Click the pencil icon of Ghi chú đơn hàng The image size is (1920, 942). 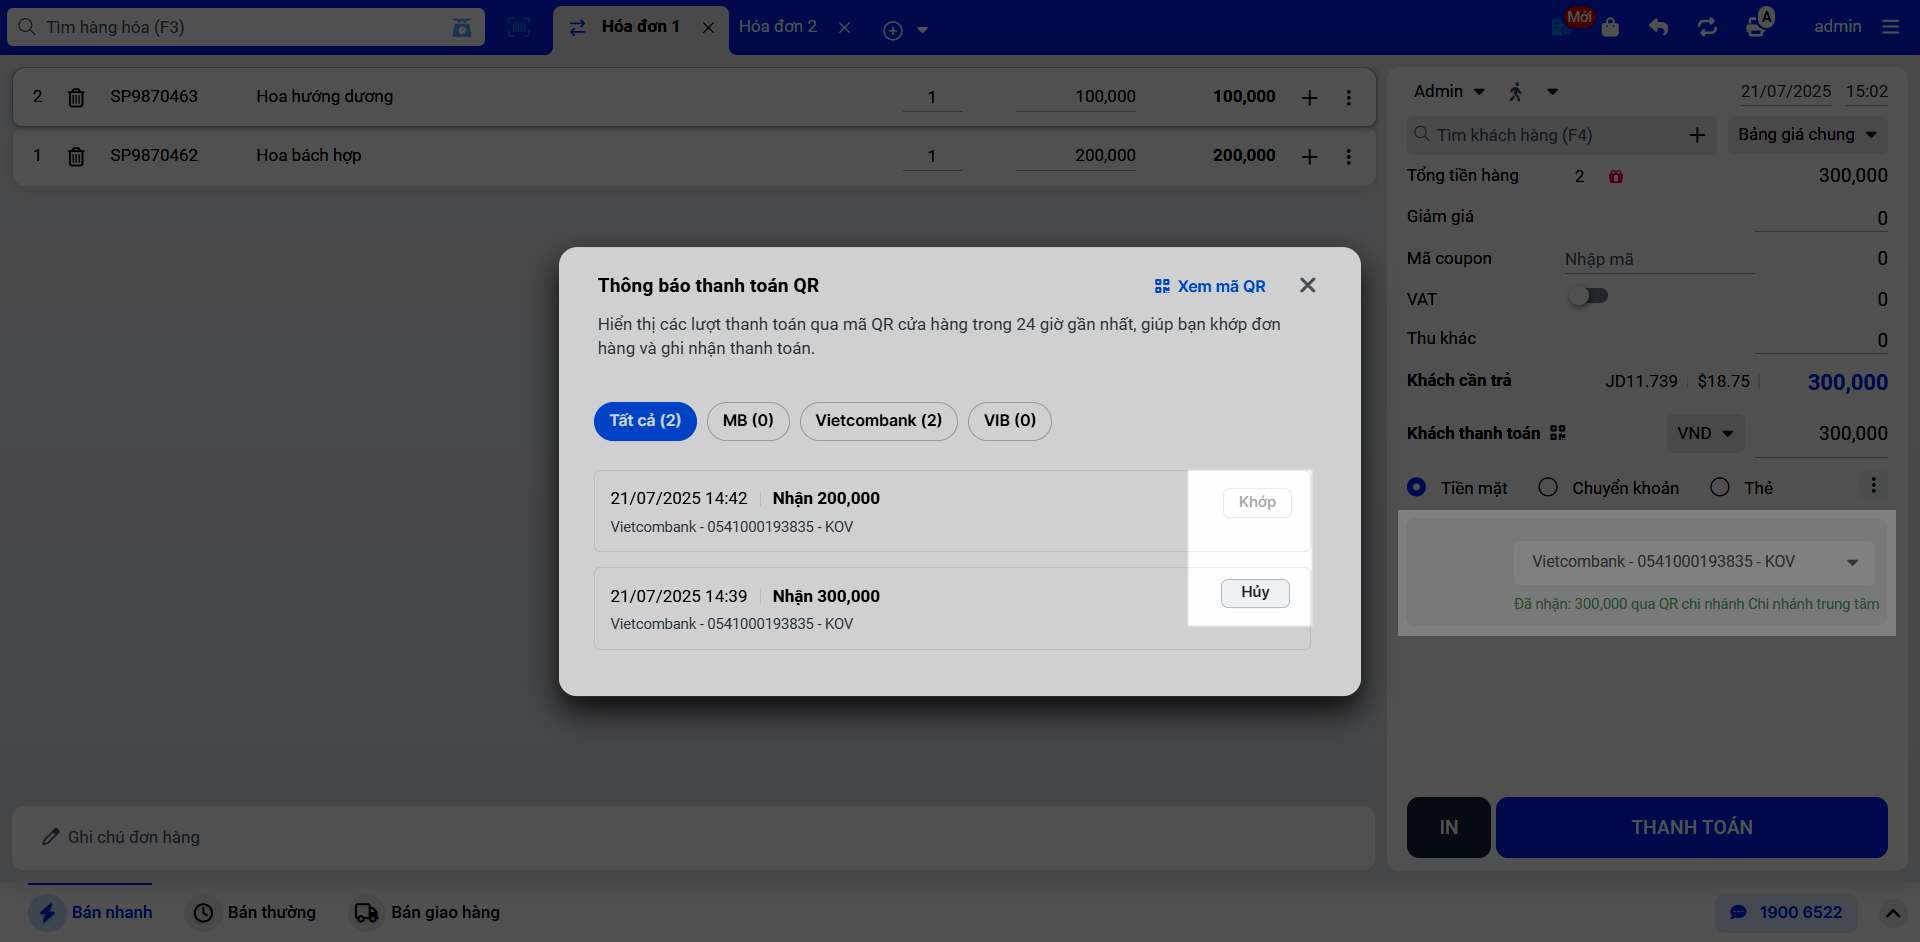point(50,837)
